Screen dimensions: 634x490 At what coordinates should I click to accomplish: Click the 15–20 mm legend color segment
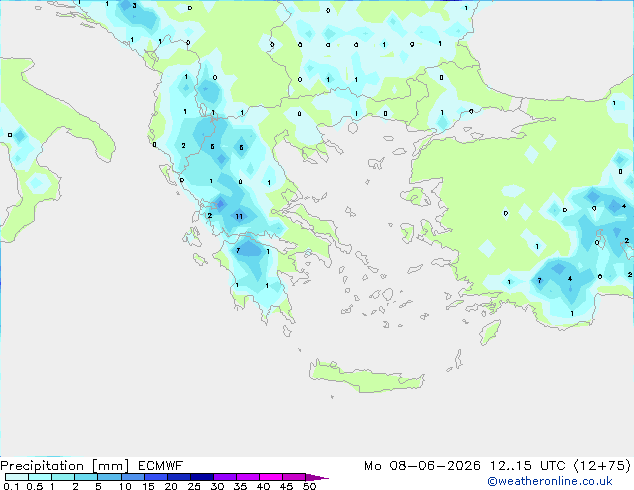pos(156,477)
